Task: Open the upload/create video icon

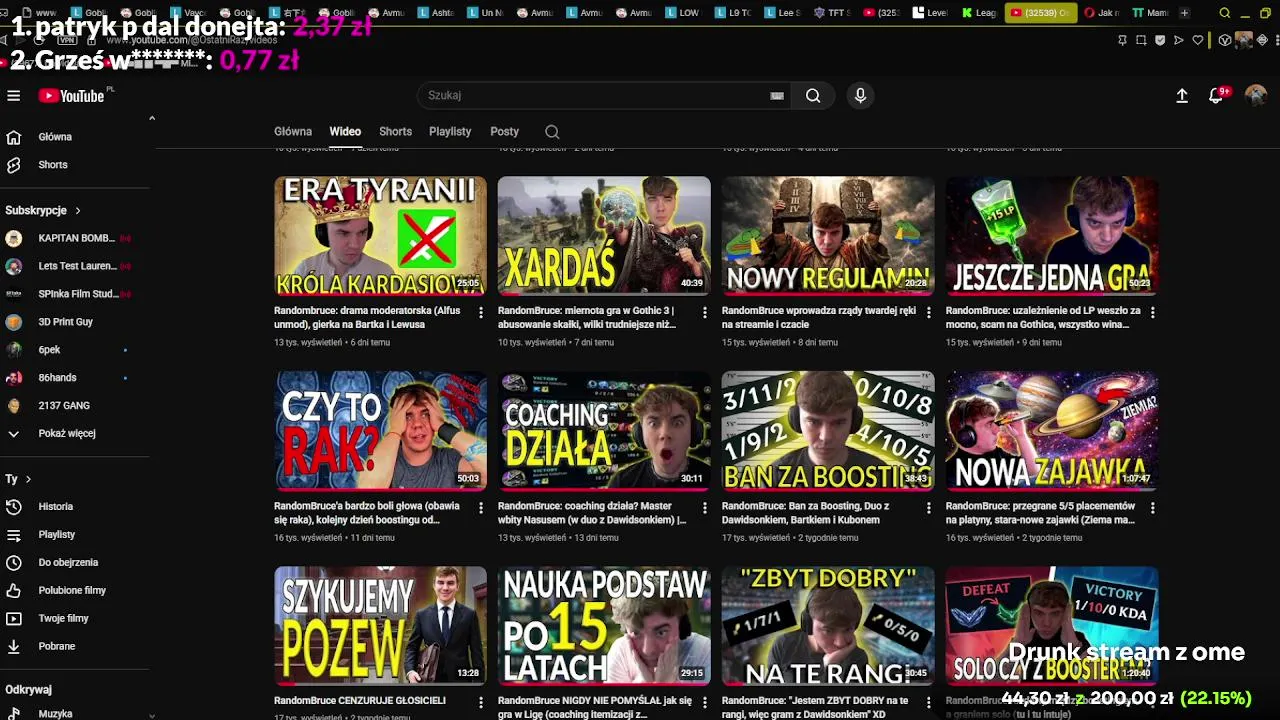Action: point(1181,95)
